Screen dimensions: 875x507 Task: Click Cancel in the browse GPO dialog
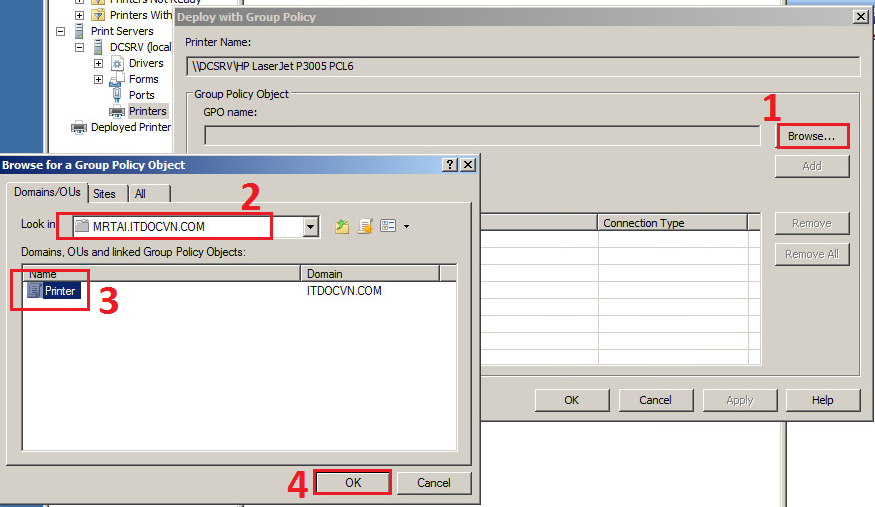pyautogui.click(x=434, y=482)
